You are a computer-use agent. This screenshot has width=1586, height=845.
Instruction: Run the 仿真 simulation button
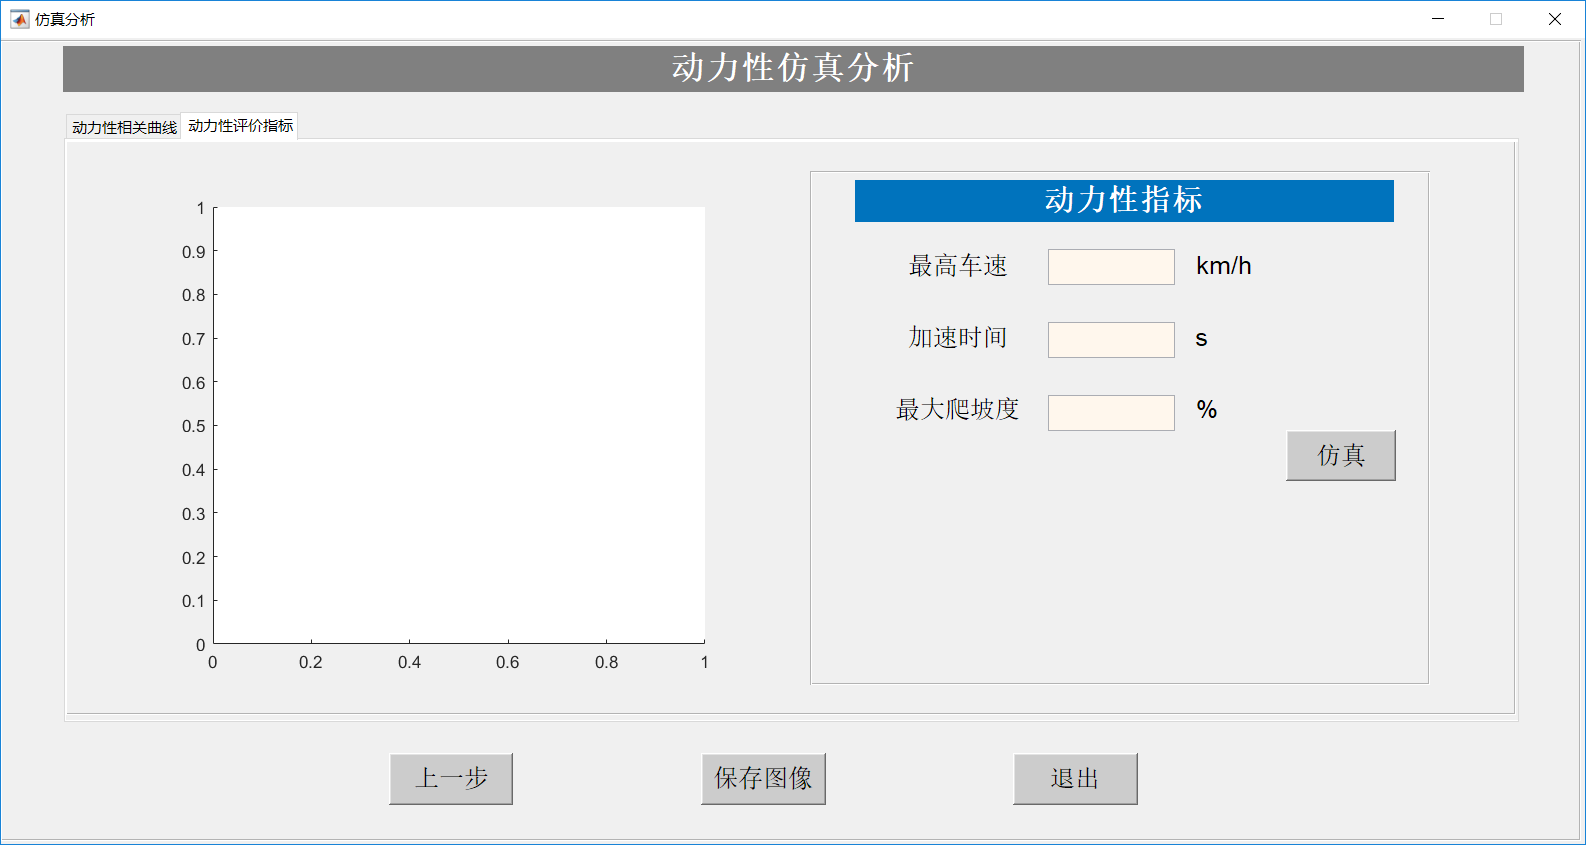pyautogui.click(x=1341, y=456)
